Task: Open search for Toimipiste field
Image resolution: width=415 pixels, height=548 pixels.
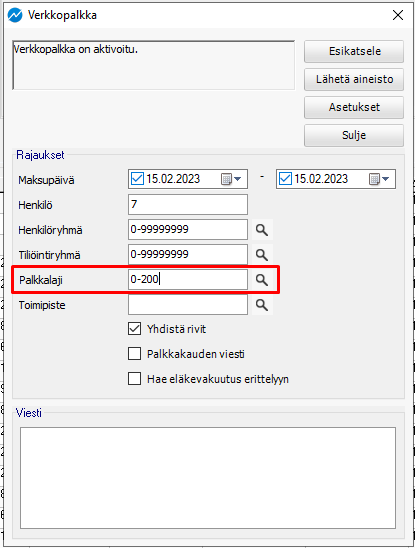Action: [x=262, y=305]
